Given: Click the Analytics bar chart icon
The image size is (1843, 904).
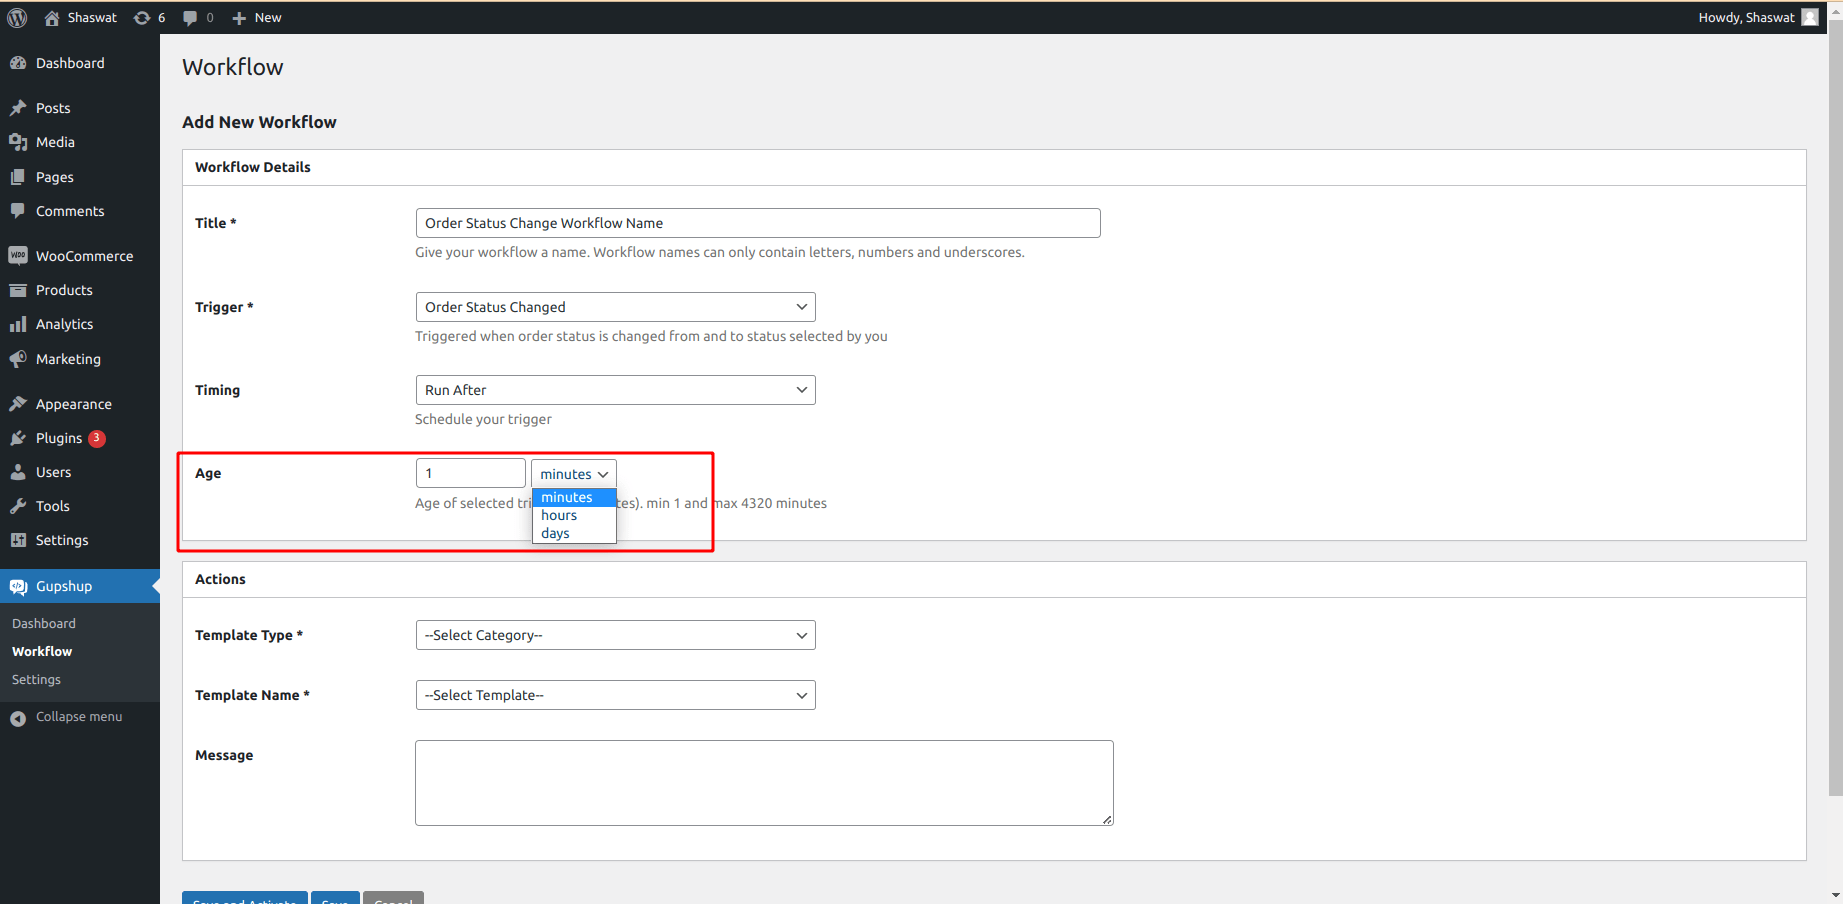Looking at the screenshot, I should pyautogui.click(x=18, y=324).
